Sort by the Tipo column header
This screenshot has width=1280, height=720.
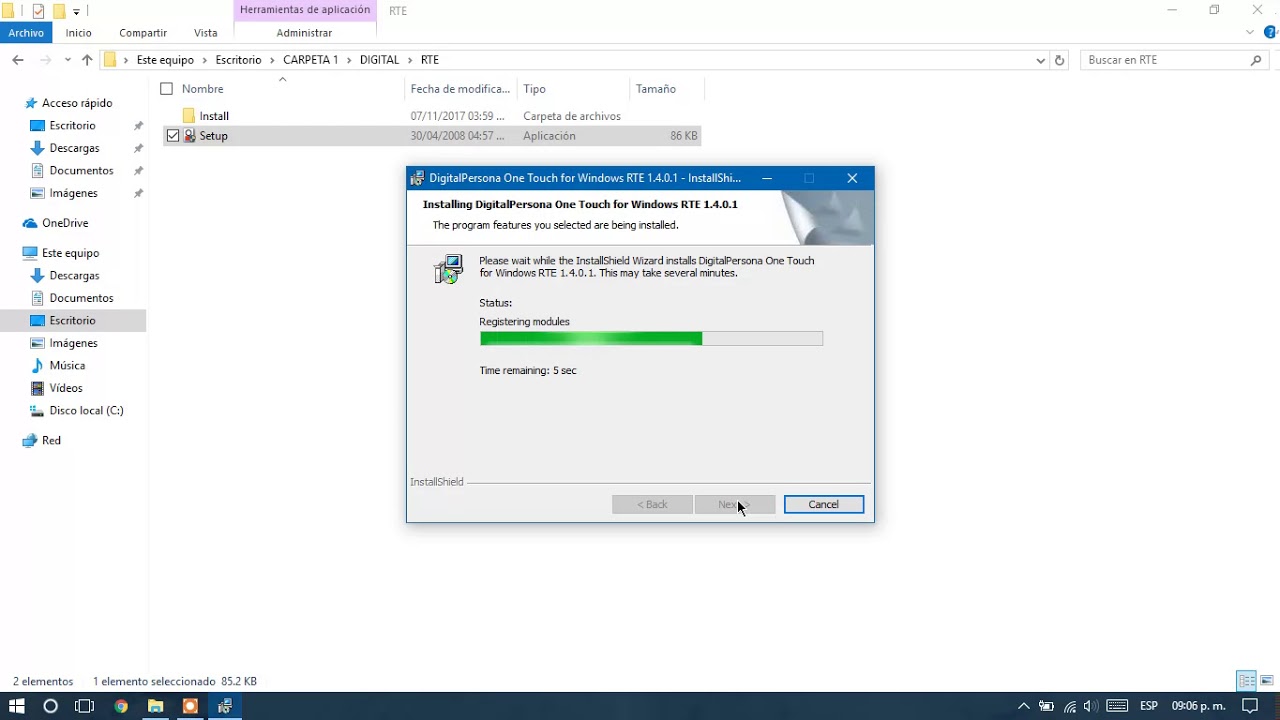click(x=534, y=89)
